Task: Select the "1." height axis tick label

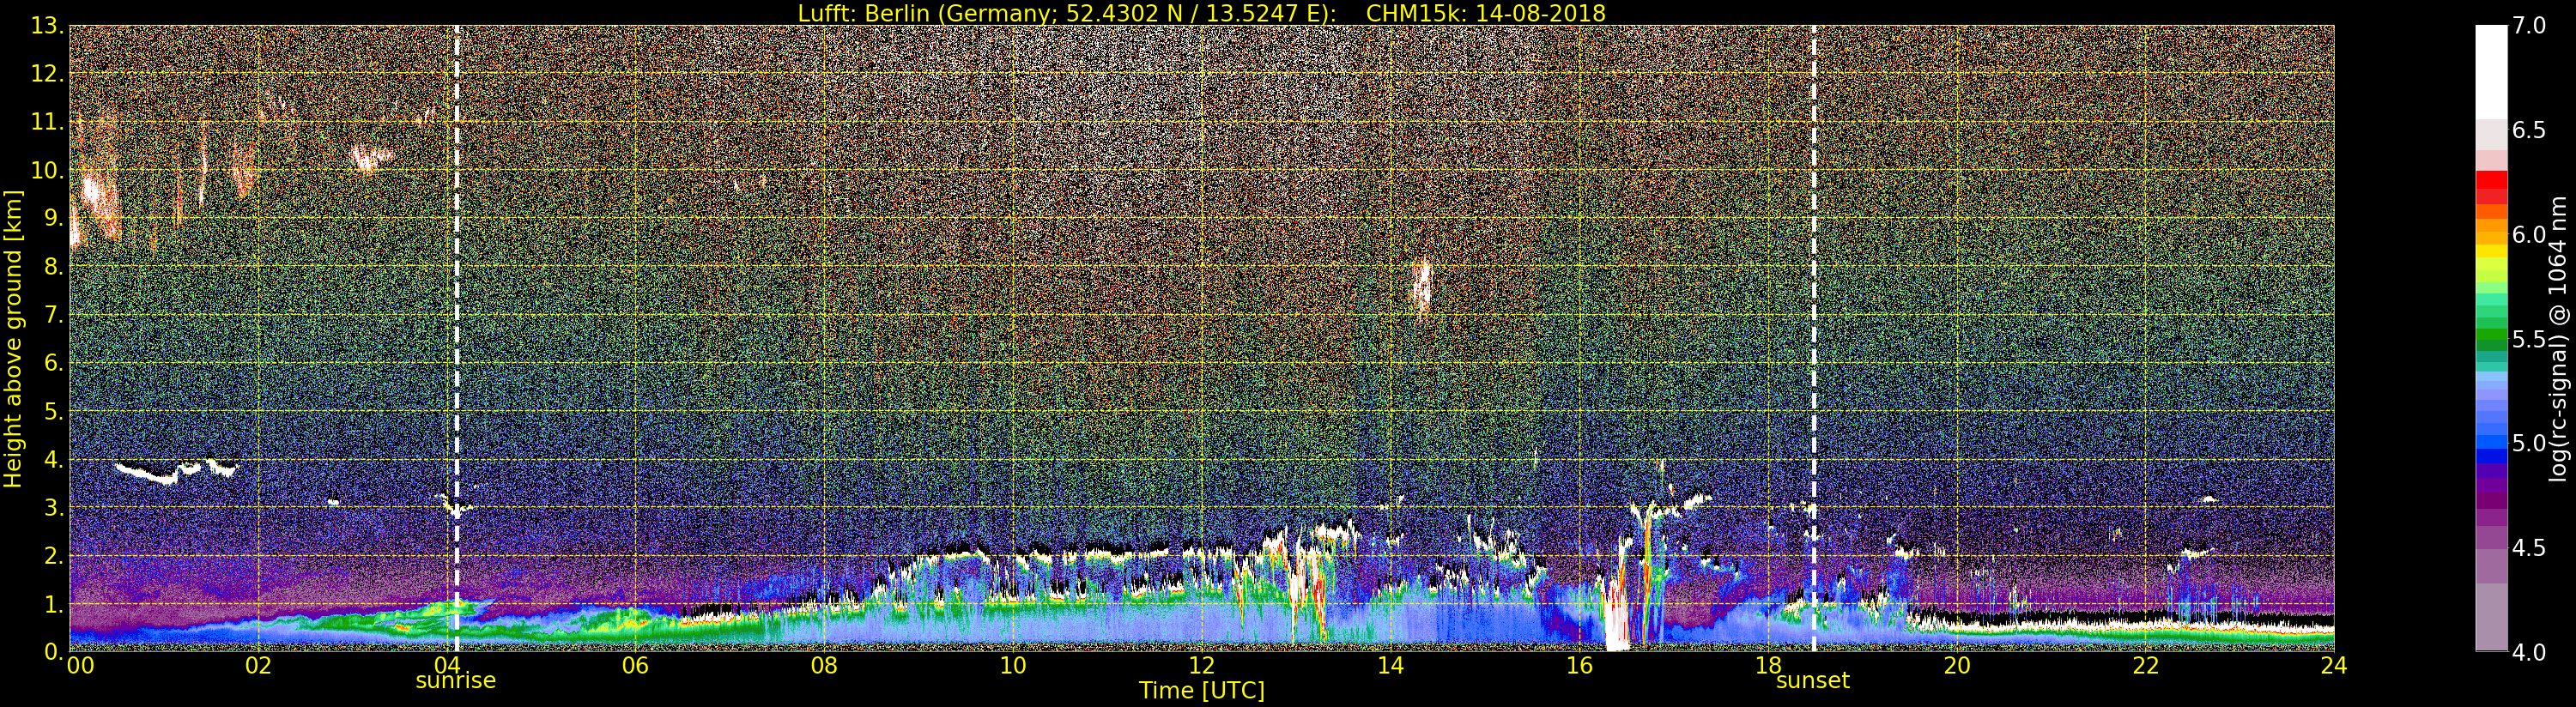Action: pyautogui.click(x=53, y=605)
